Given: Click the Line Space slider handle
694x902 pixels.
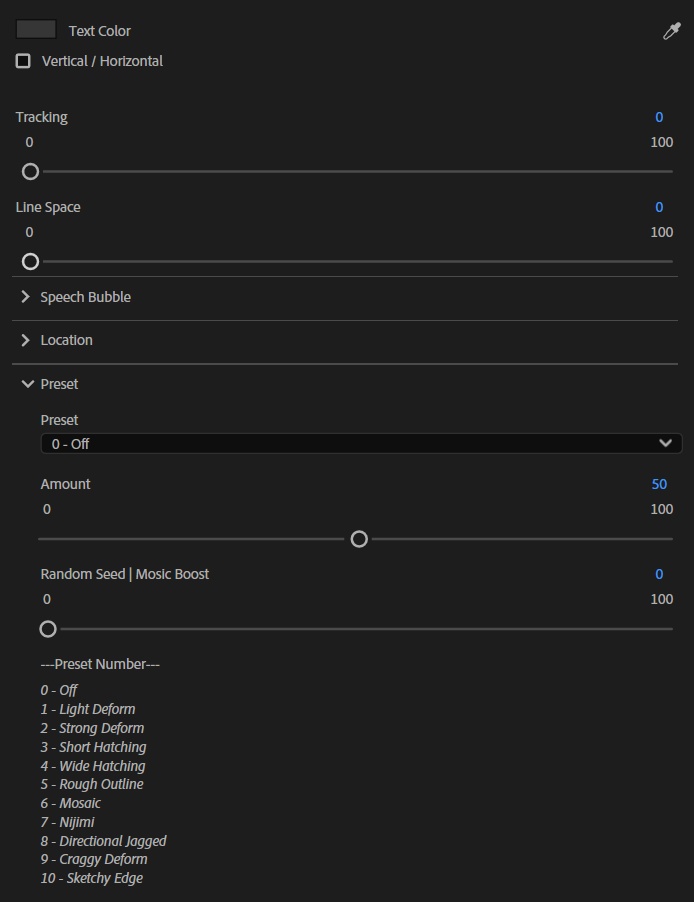Looking at the screenshot, I should pos(30,261).
